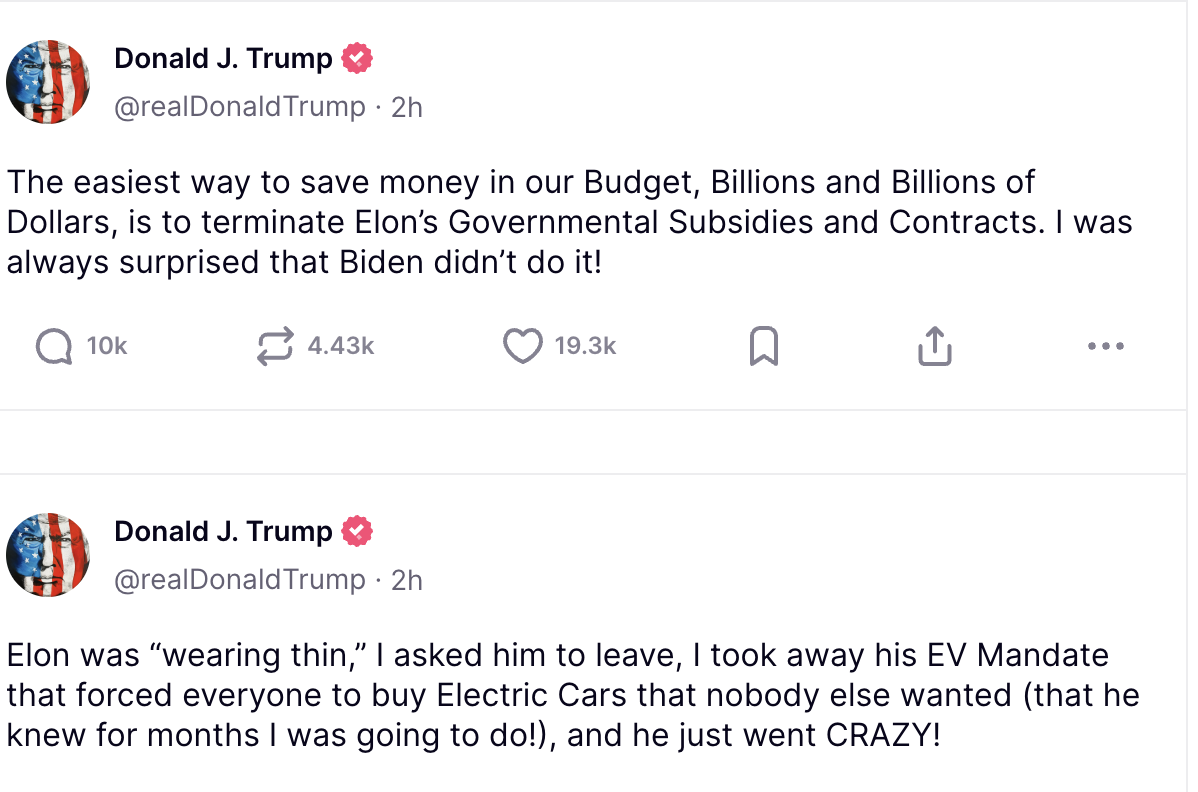The width and height of the screenshot is (1198, 792).
Task: Click the 10k reply count
Action: coord(107,347)
